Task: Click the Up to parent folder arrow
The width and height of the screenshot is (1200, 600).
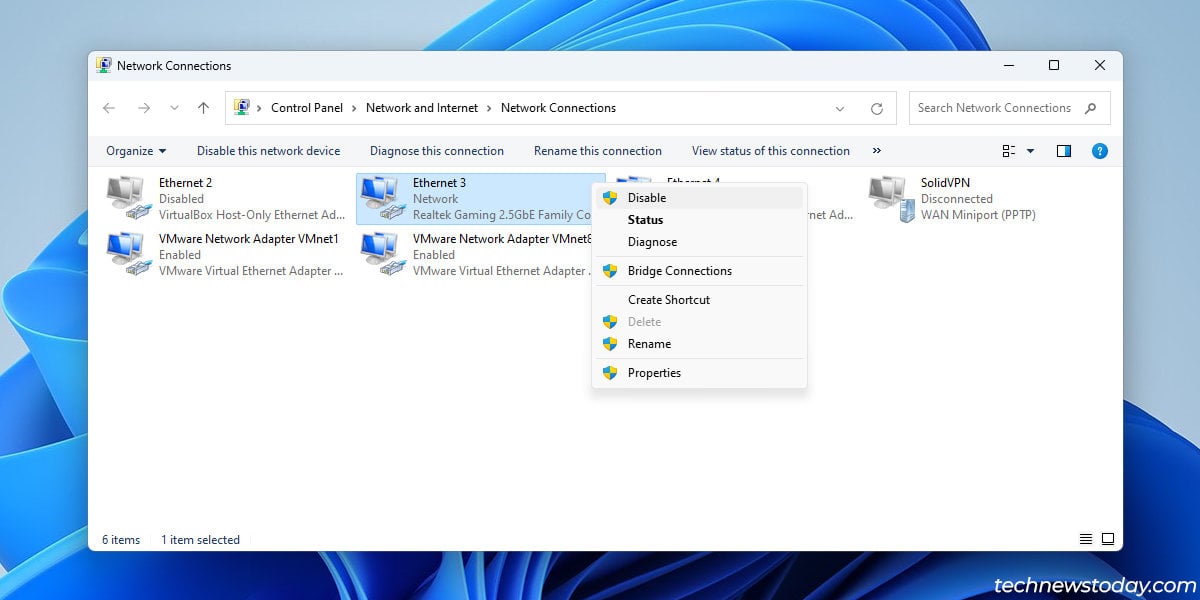Action: coord(204,108)
